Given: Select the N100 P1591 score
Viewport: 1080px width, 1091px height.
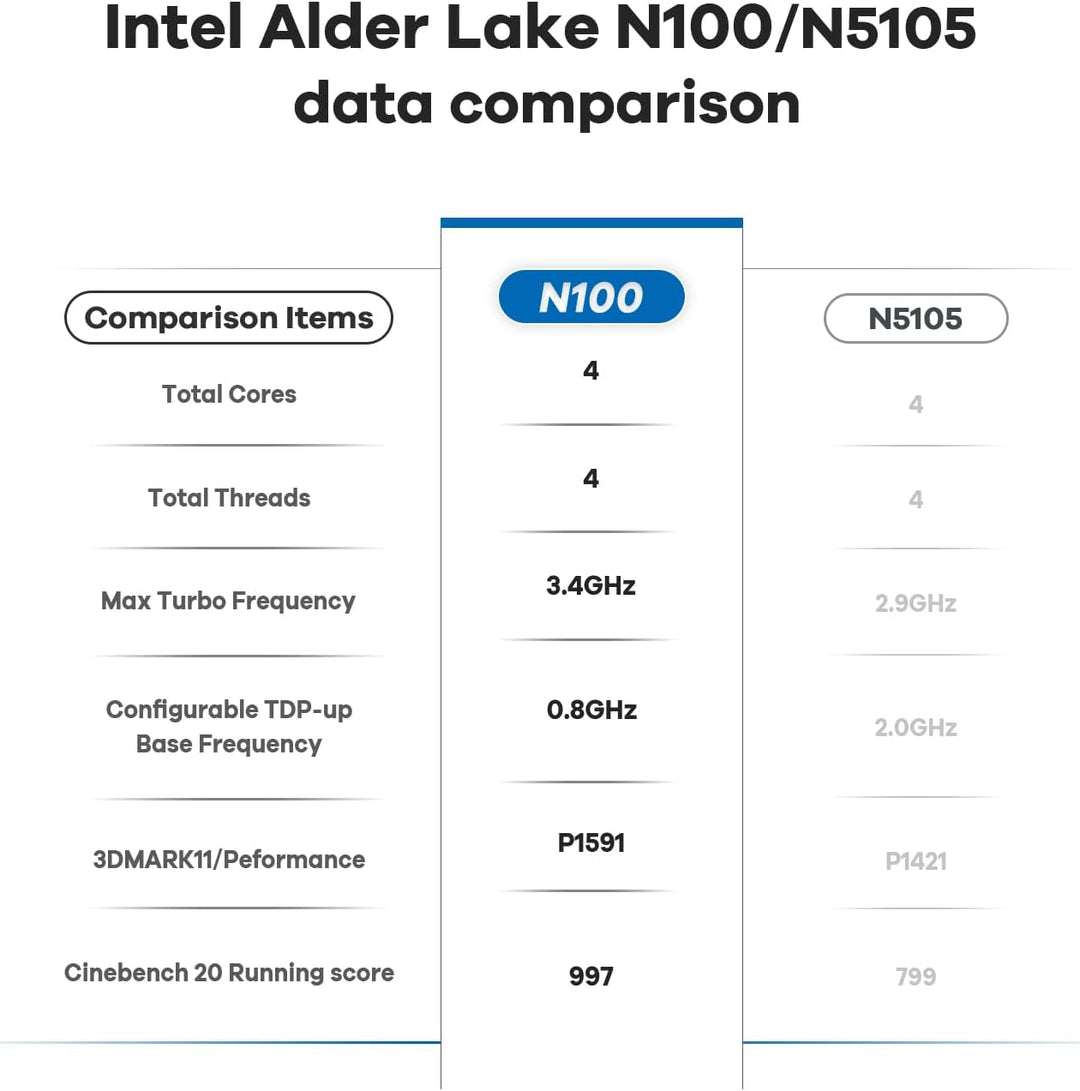Looking at the screenshot, I should tap(591, 843).
